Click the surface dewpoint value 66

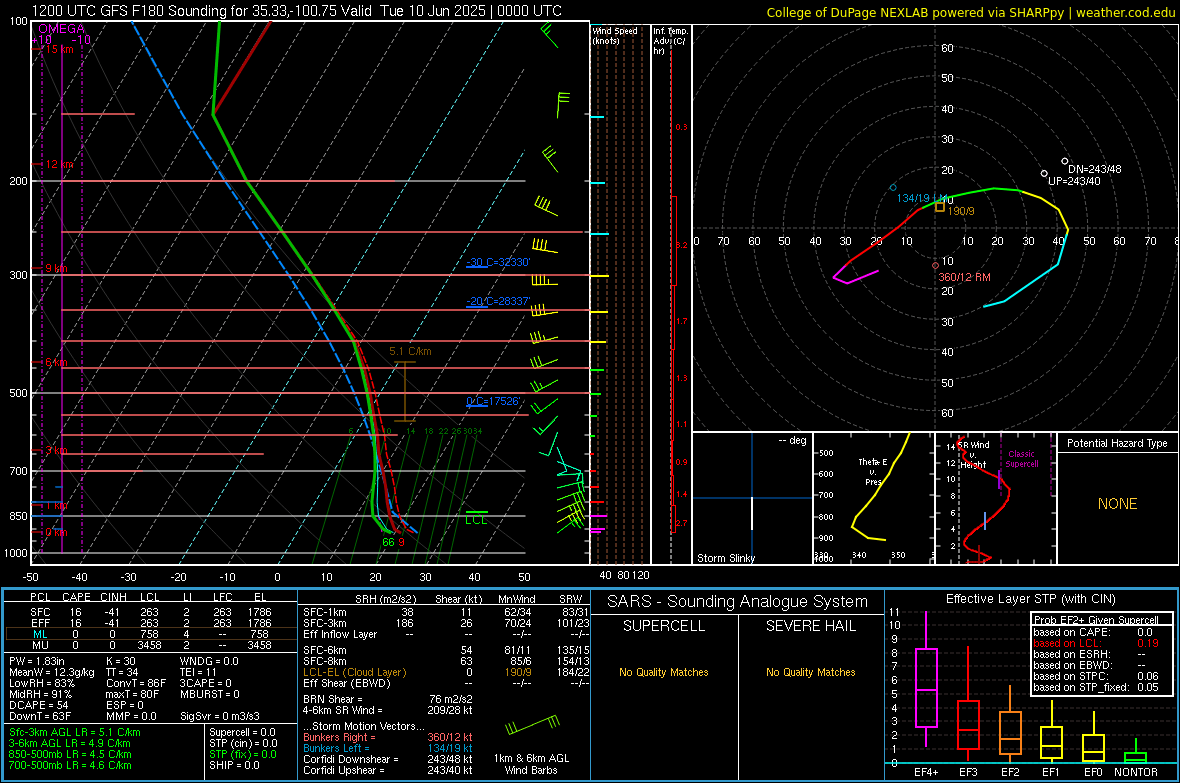click(x=388, y=542)
